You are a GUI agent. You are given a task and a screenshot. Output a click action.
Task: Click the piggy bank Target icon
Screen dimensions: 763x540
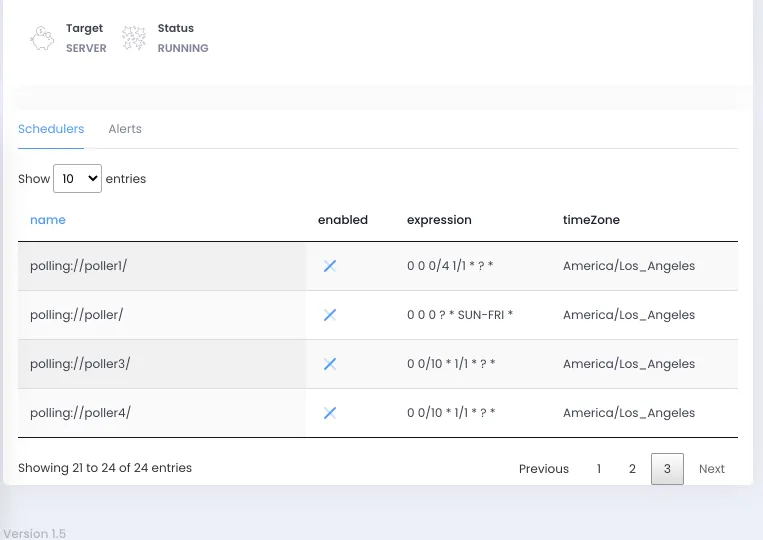pyautogui.click(x=42, y=38)
